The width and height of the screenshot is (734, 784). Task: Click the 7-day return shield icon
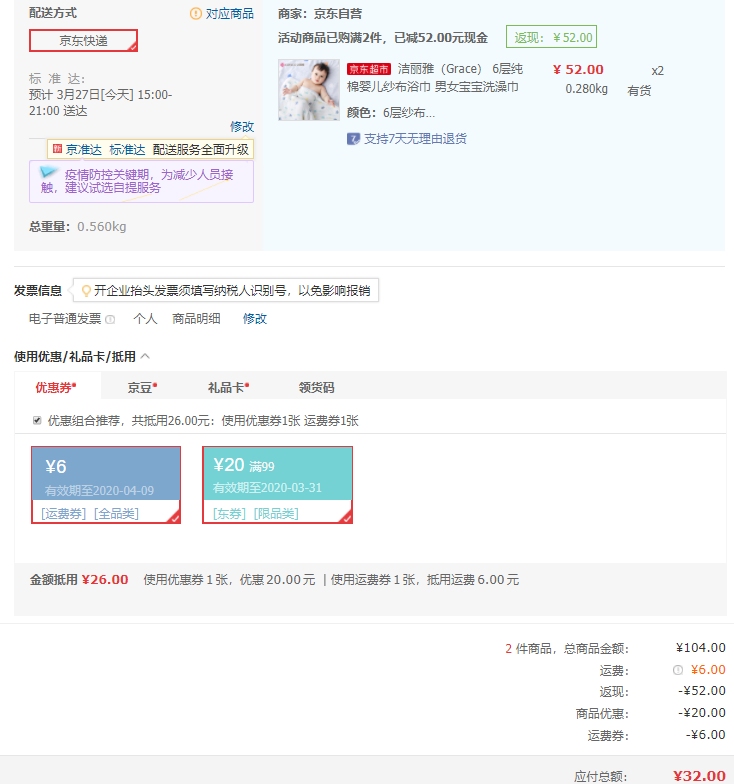[353, 138]
